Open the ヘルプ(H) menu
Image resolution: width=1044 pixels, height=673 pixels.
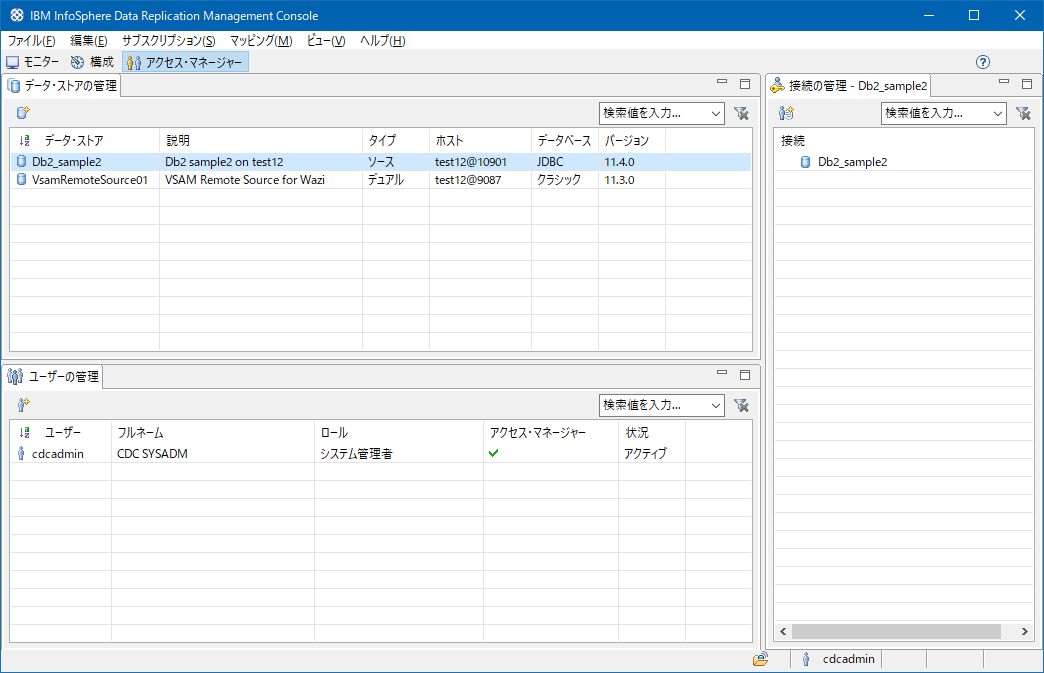point(382,41)
